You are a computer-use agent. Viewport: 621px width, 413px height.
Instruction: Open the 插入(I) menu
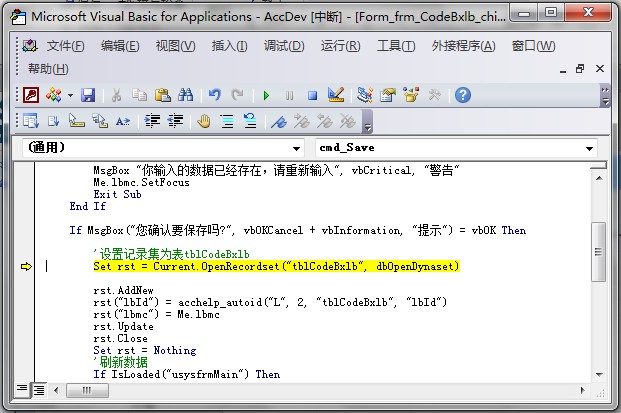click(x=229, y=46)
